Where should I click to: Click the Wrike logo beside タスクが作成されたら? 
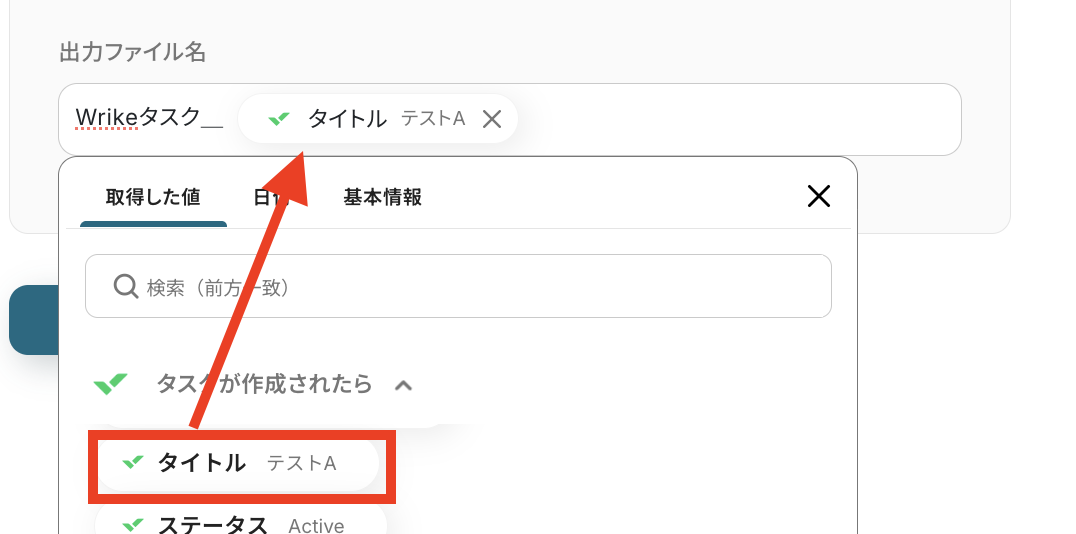click(x=110, y=384)
